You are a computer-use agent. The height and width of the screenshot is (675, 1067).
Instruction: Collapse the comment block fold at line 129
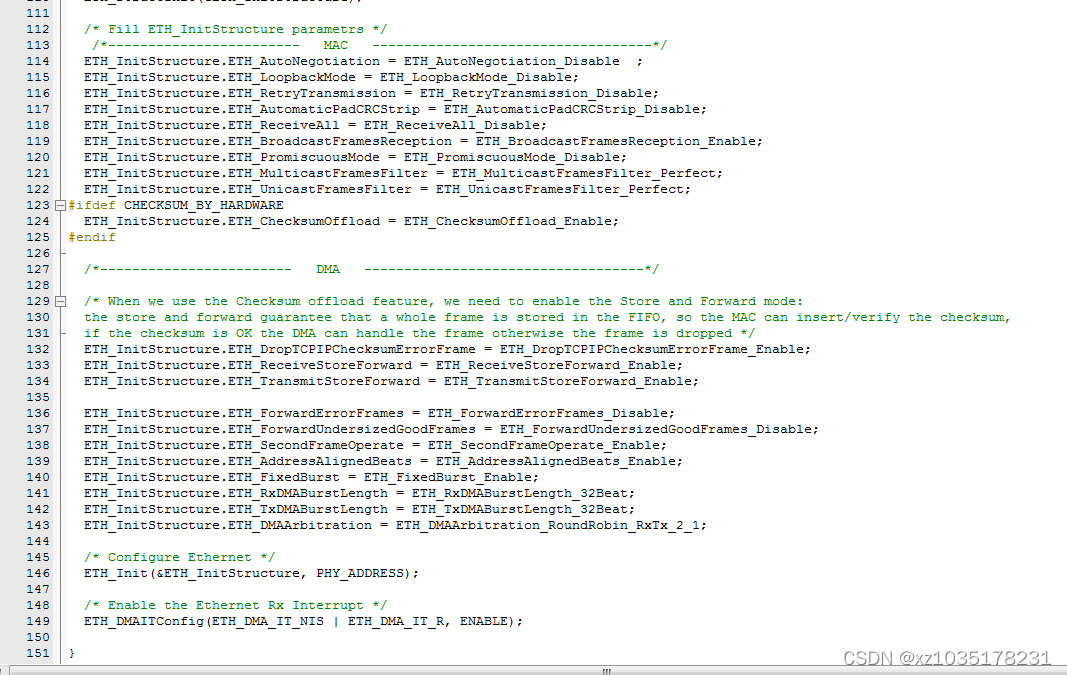pos(60,301)
